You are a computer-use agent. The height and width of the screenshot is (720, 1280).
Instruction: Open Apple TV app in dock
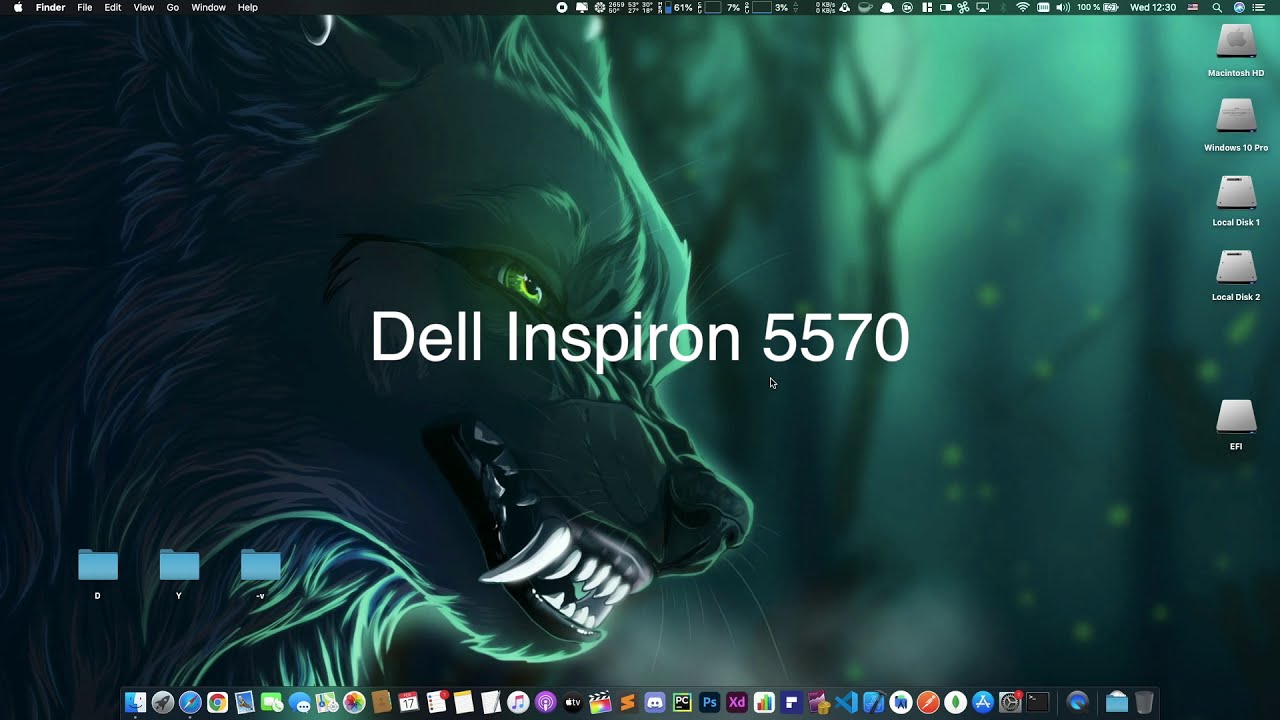pyautogui.click(x=572, y=703)
